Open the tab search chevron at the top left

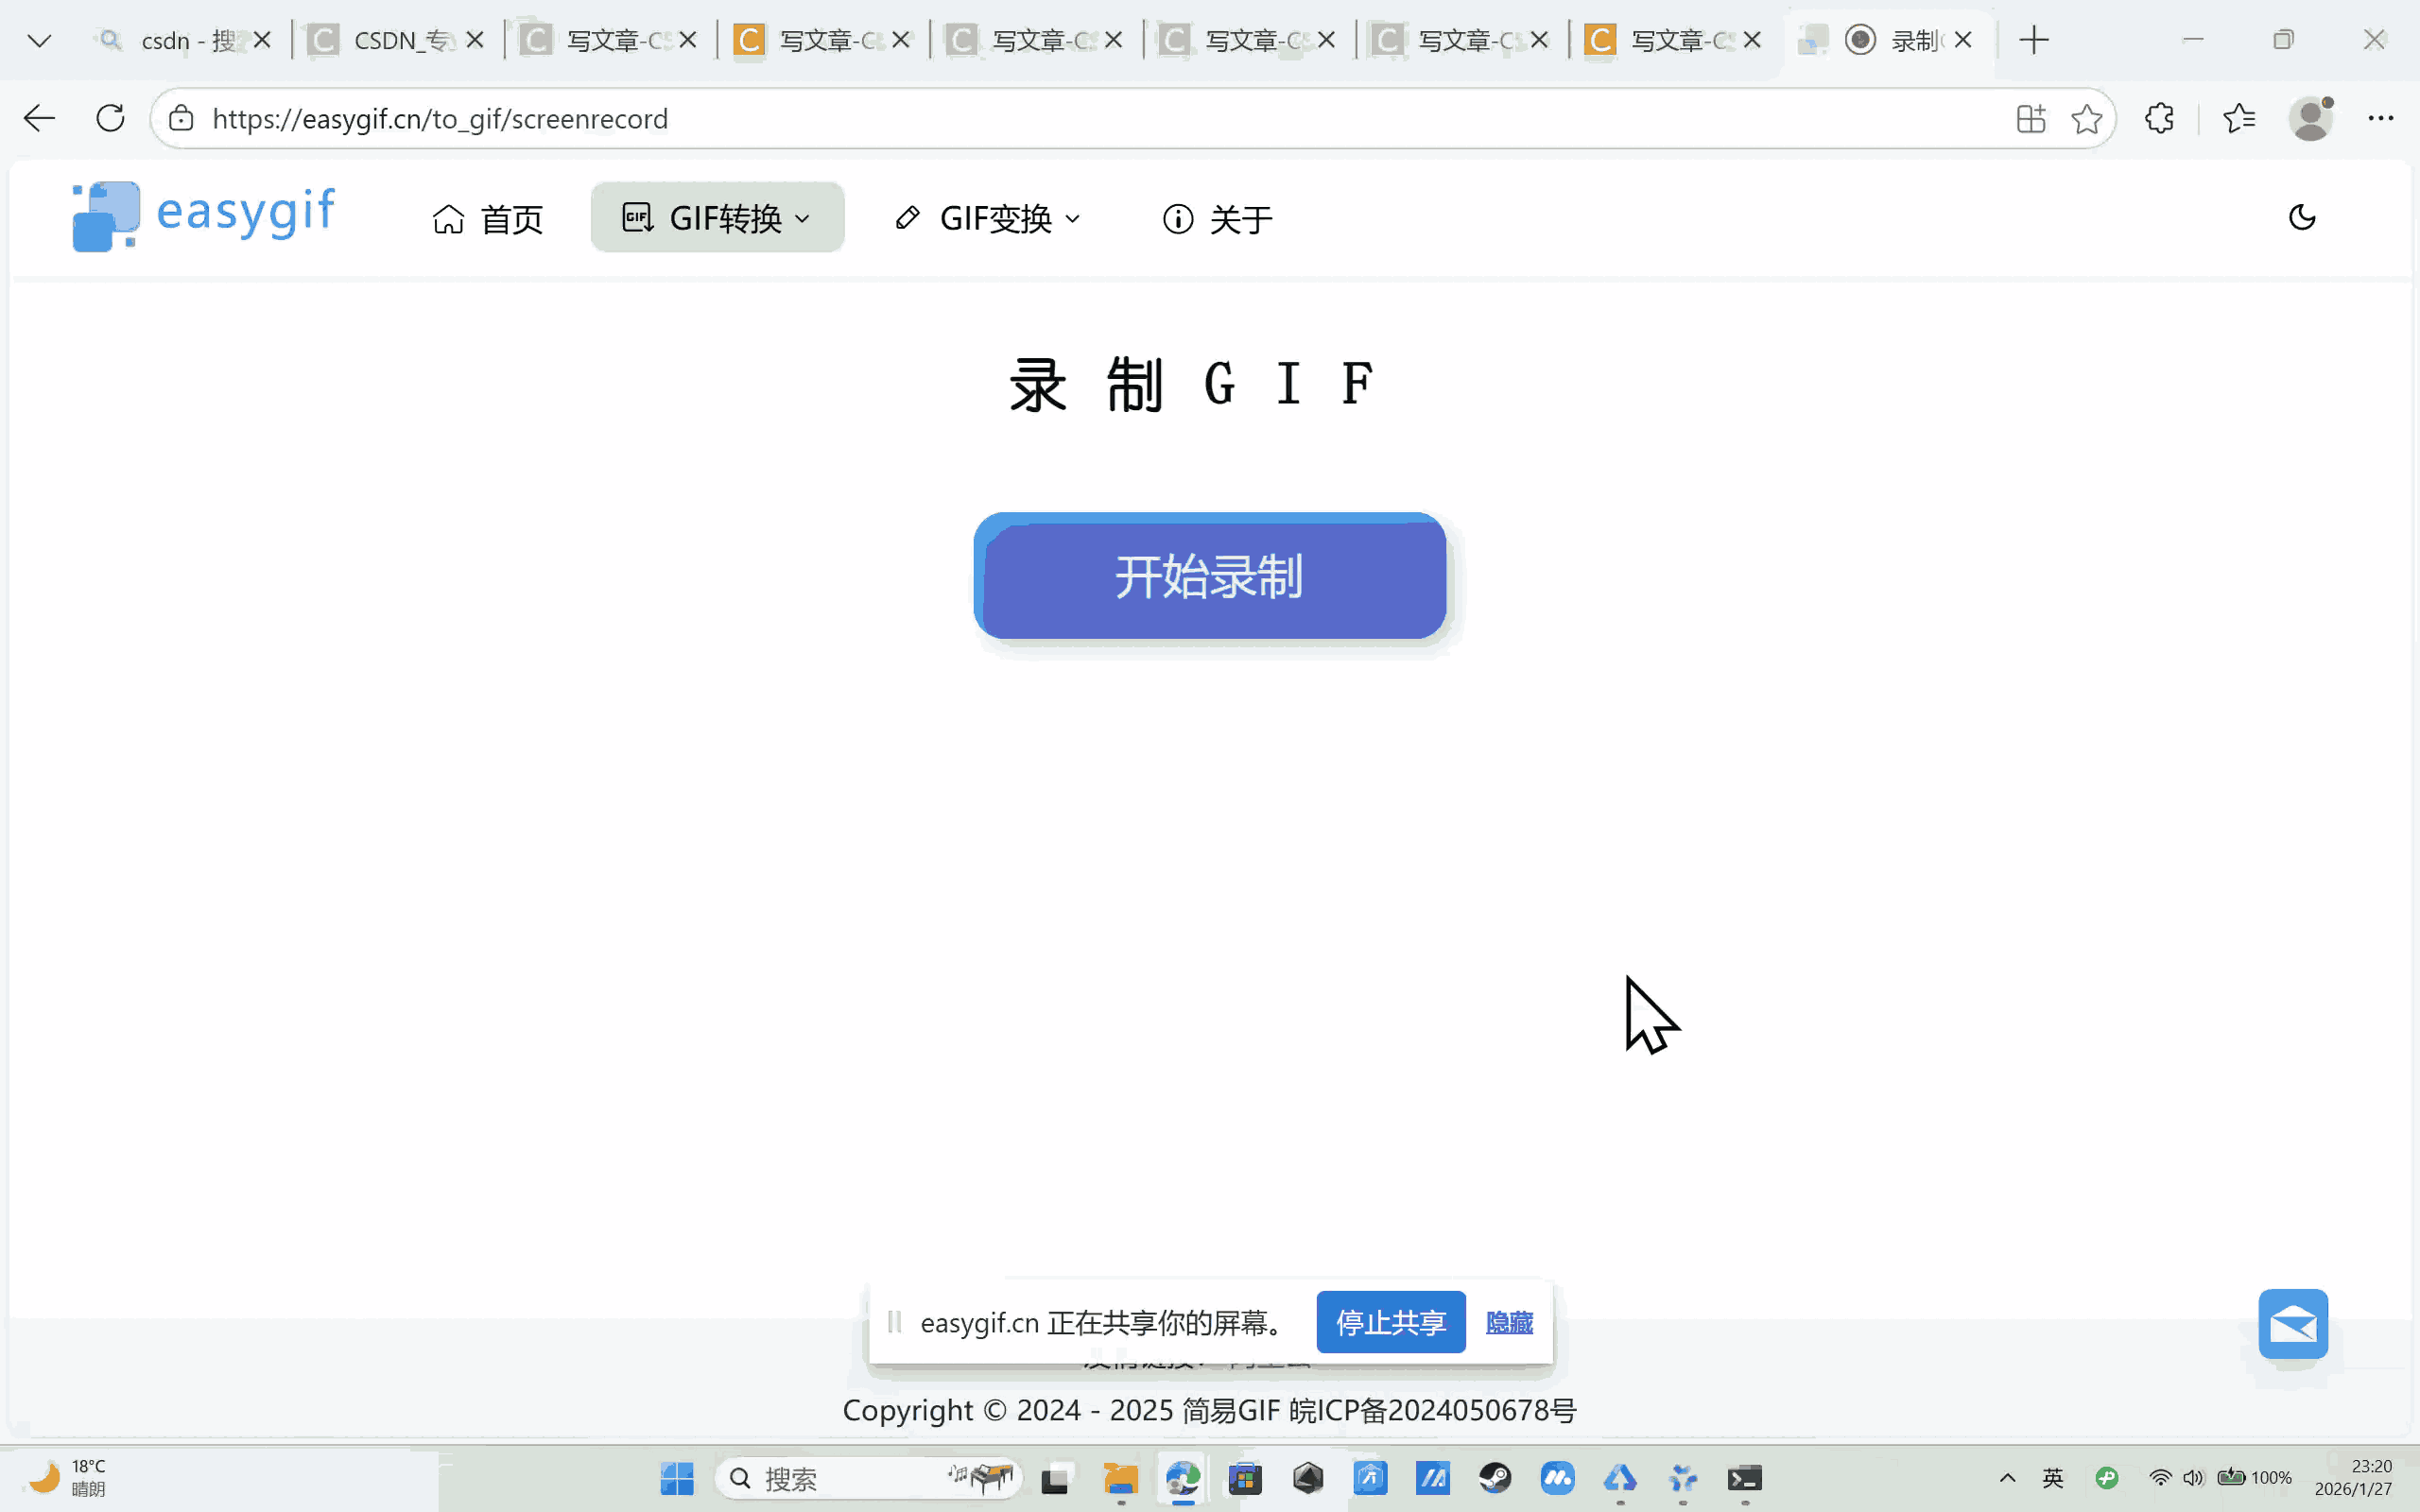[x=39, y=41]
